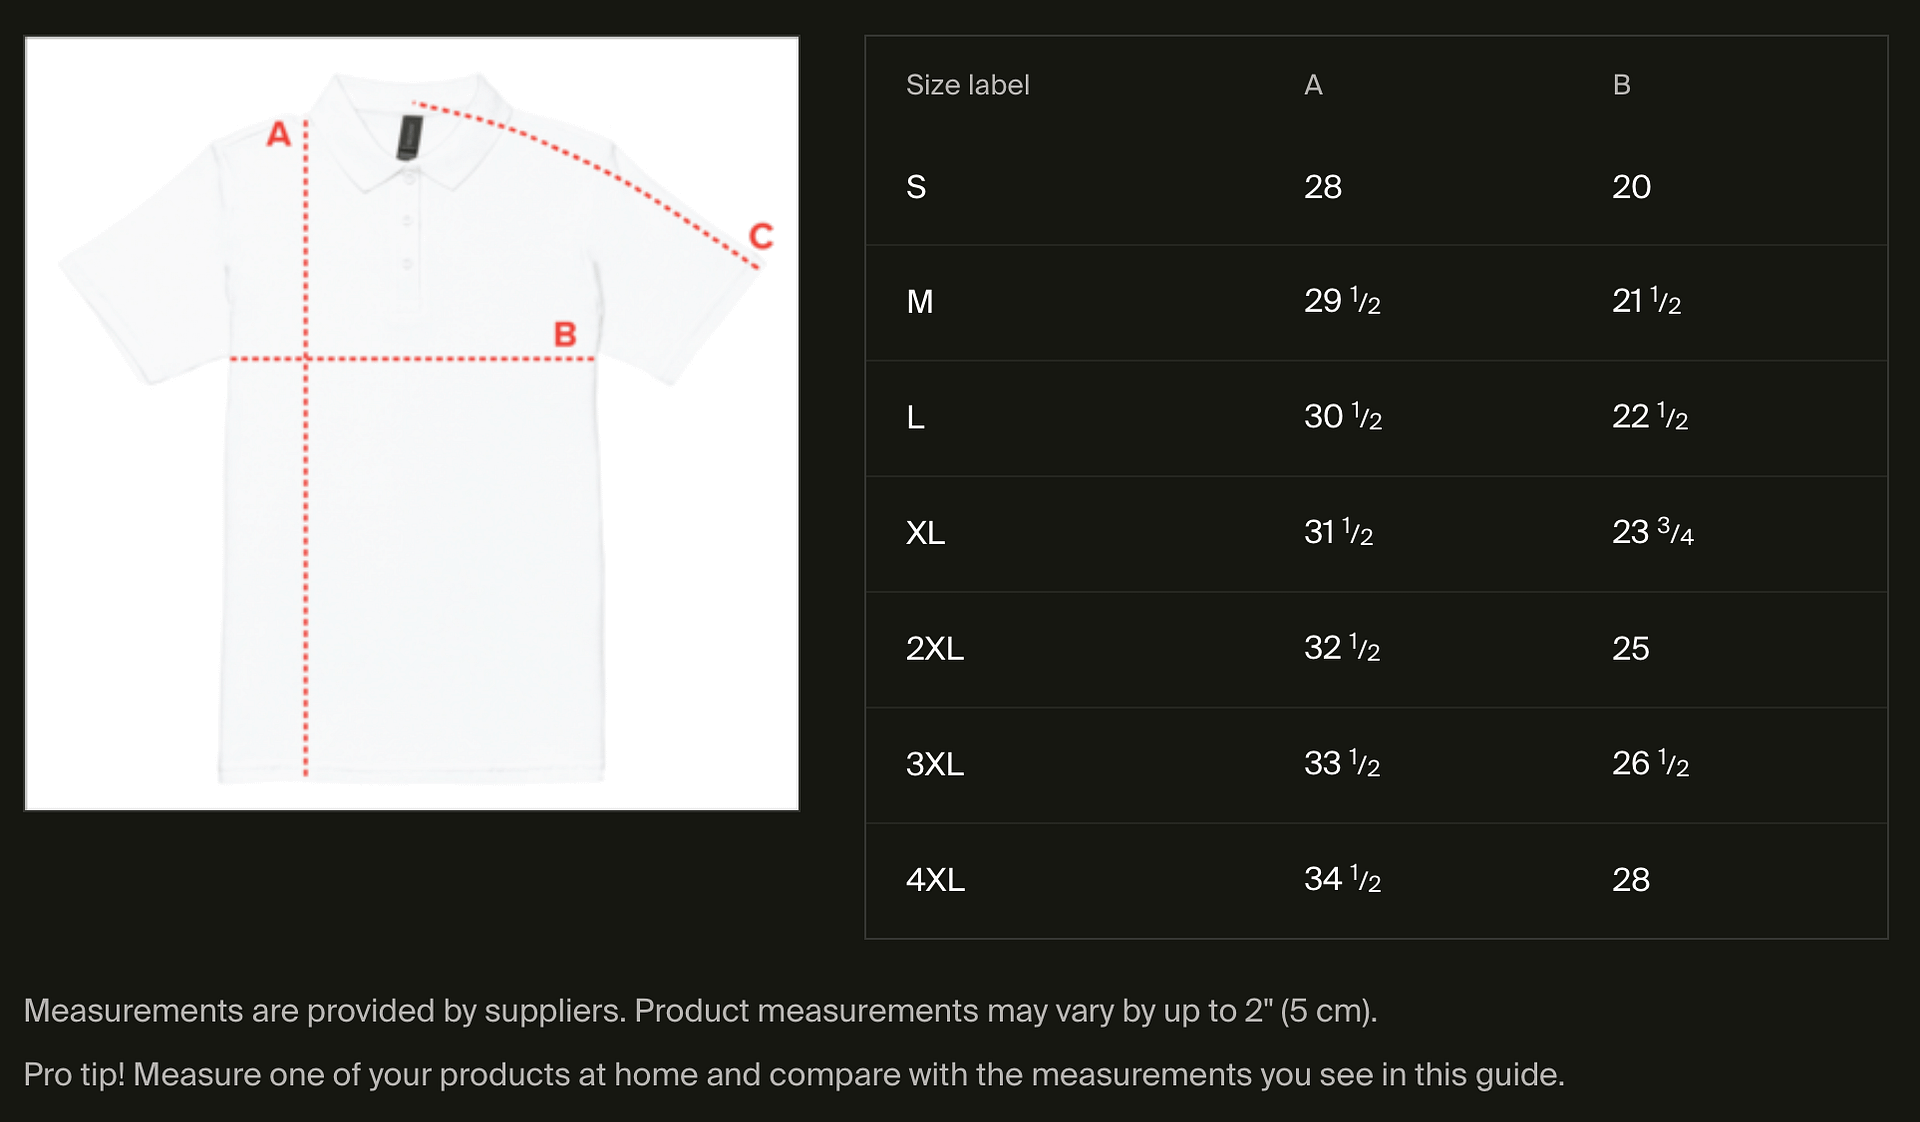This screenshot has height=1122, width=1920.
Task: Click the "Pro tip!" sentence
Action: point(793,1074)
